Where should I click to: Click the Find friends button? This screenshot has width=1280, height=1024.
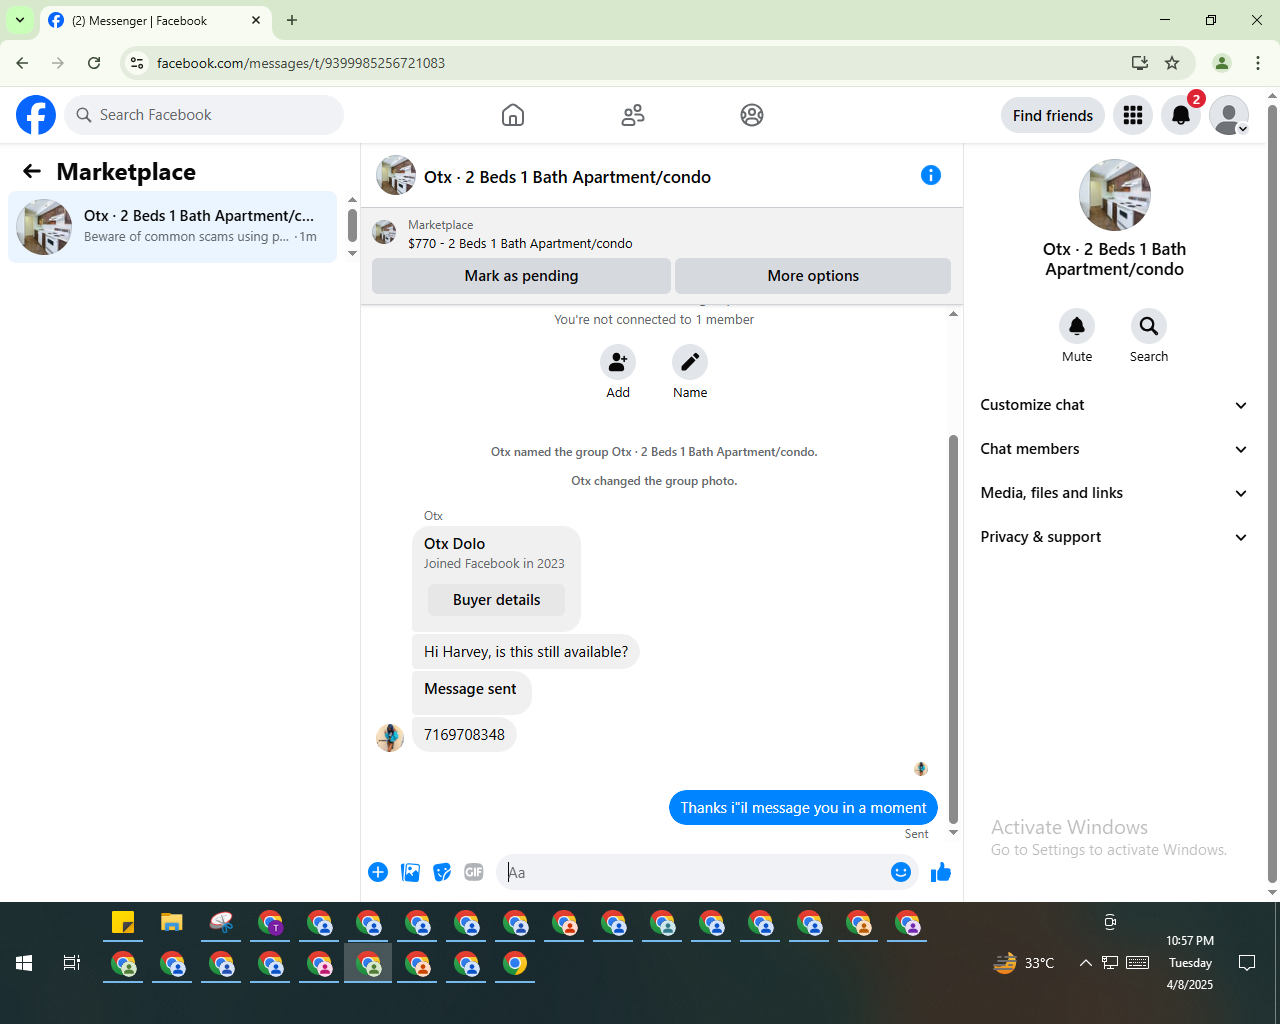point(1053,115)
